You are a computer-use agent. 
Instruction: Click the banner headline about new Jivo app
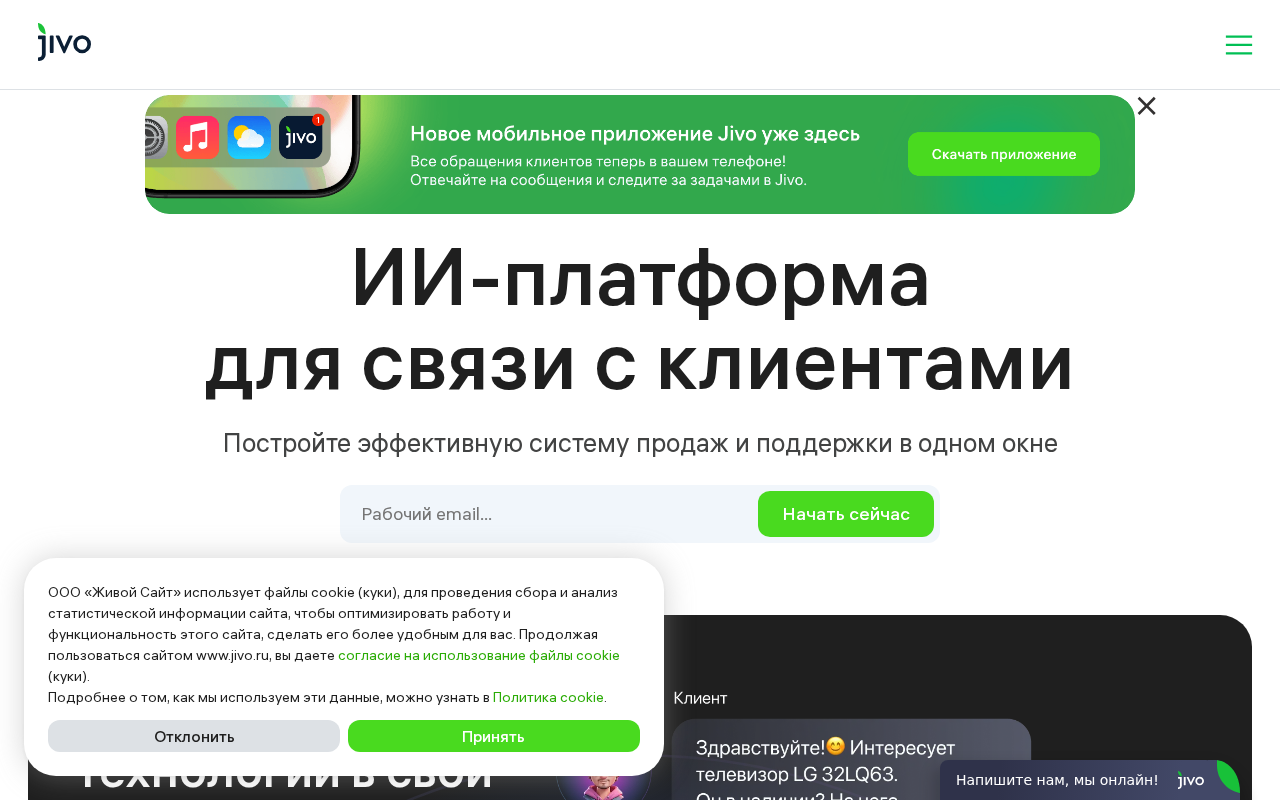pos(635,134)
